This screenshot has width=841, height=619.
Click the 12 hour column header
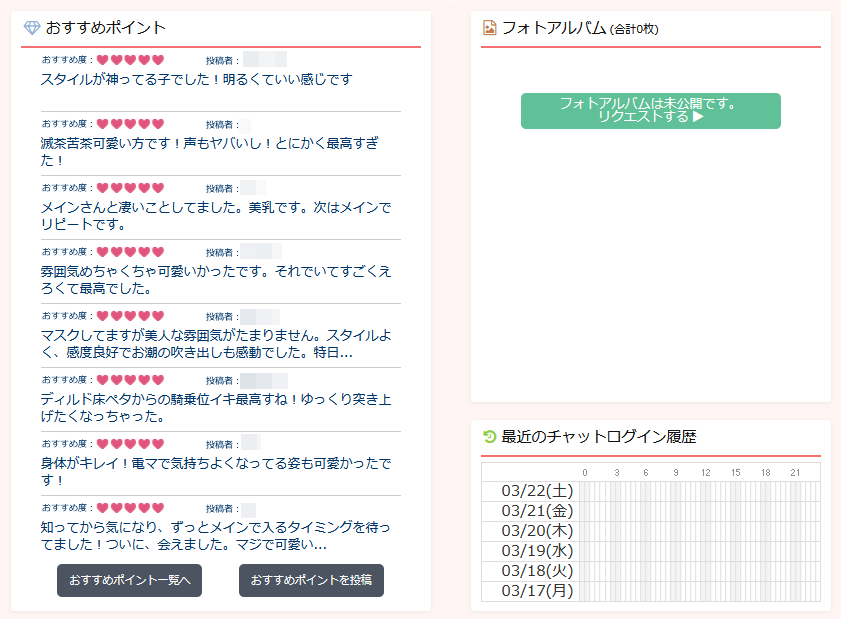tap(705, 472)
